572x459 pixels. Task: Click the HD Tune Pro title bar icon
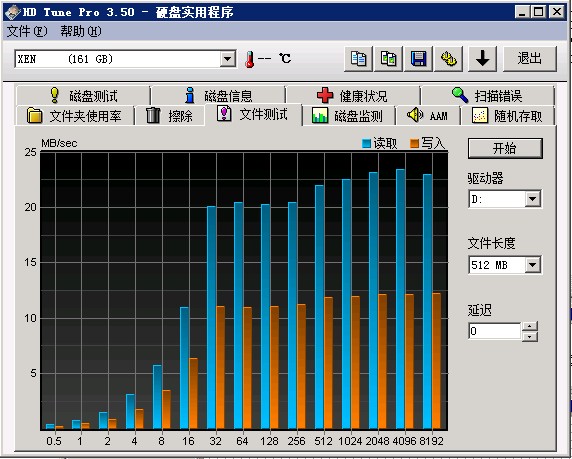12,12
